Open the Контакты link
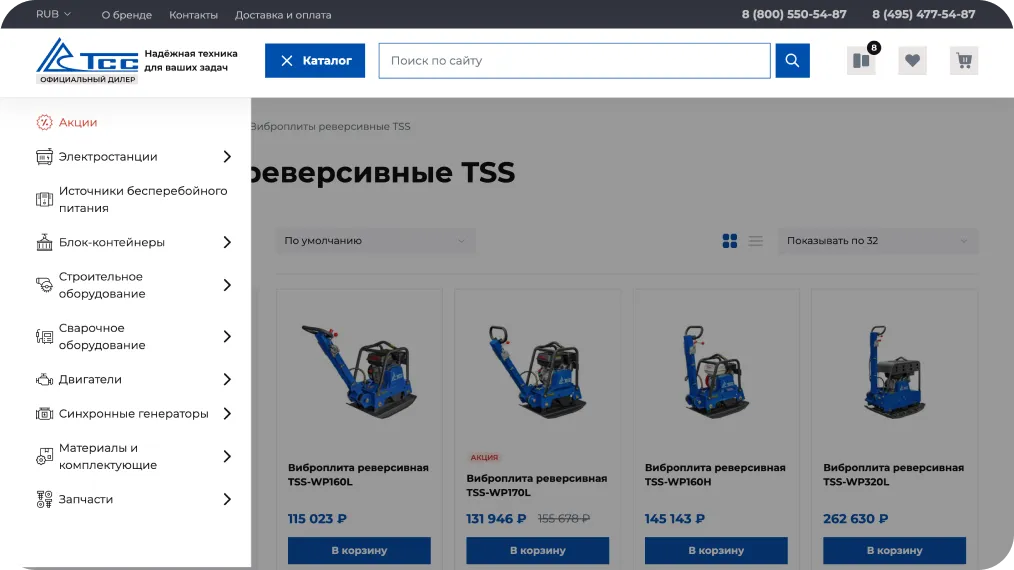Screen dimensions: 1014x570 [x=193, y=15]
